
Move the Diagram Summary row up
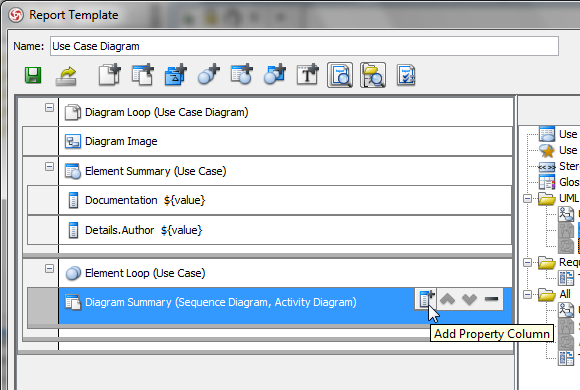tap(448, 299)
